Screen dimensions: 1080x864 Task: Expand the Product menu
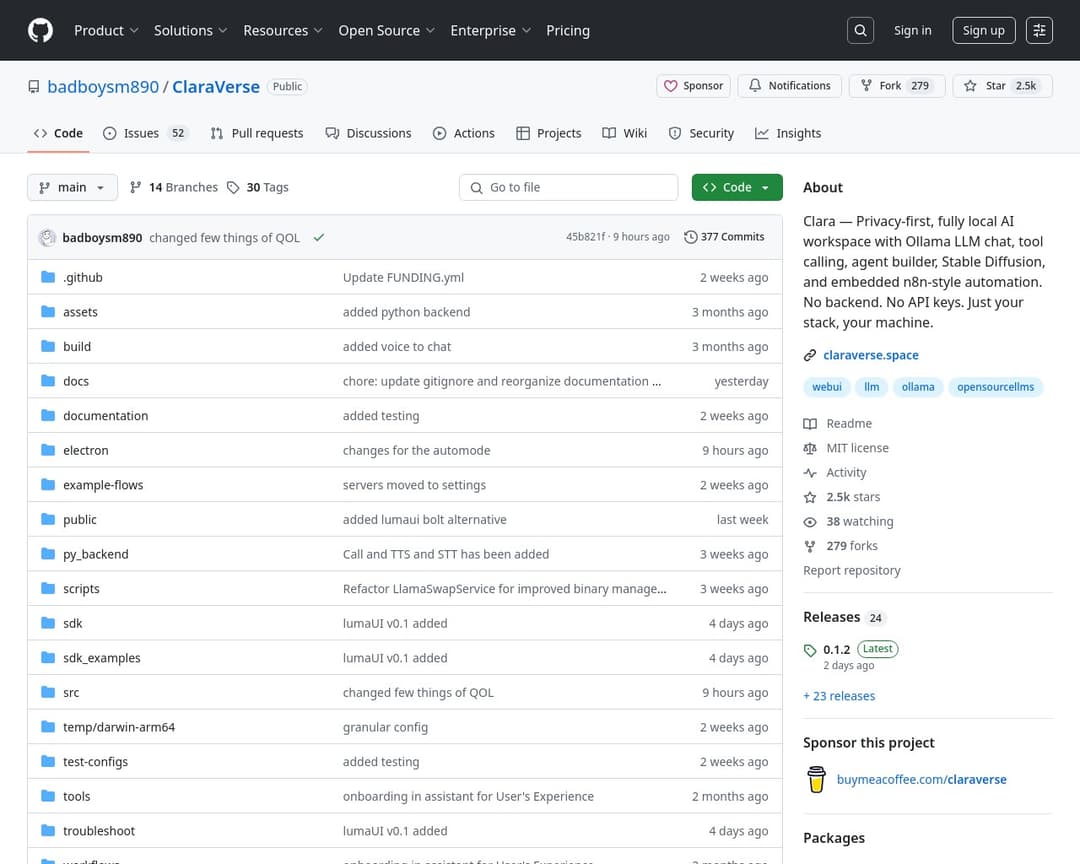(x=106, y=30)
